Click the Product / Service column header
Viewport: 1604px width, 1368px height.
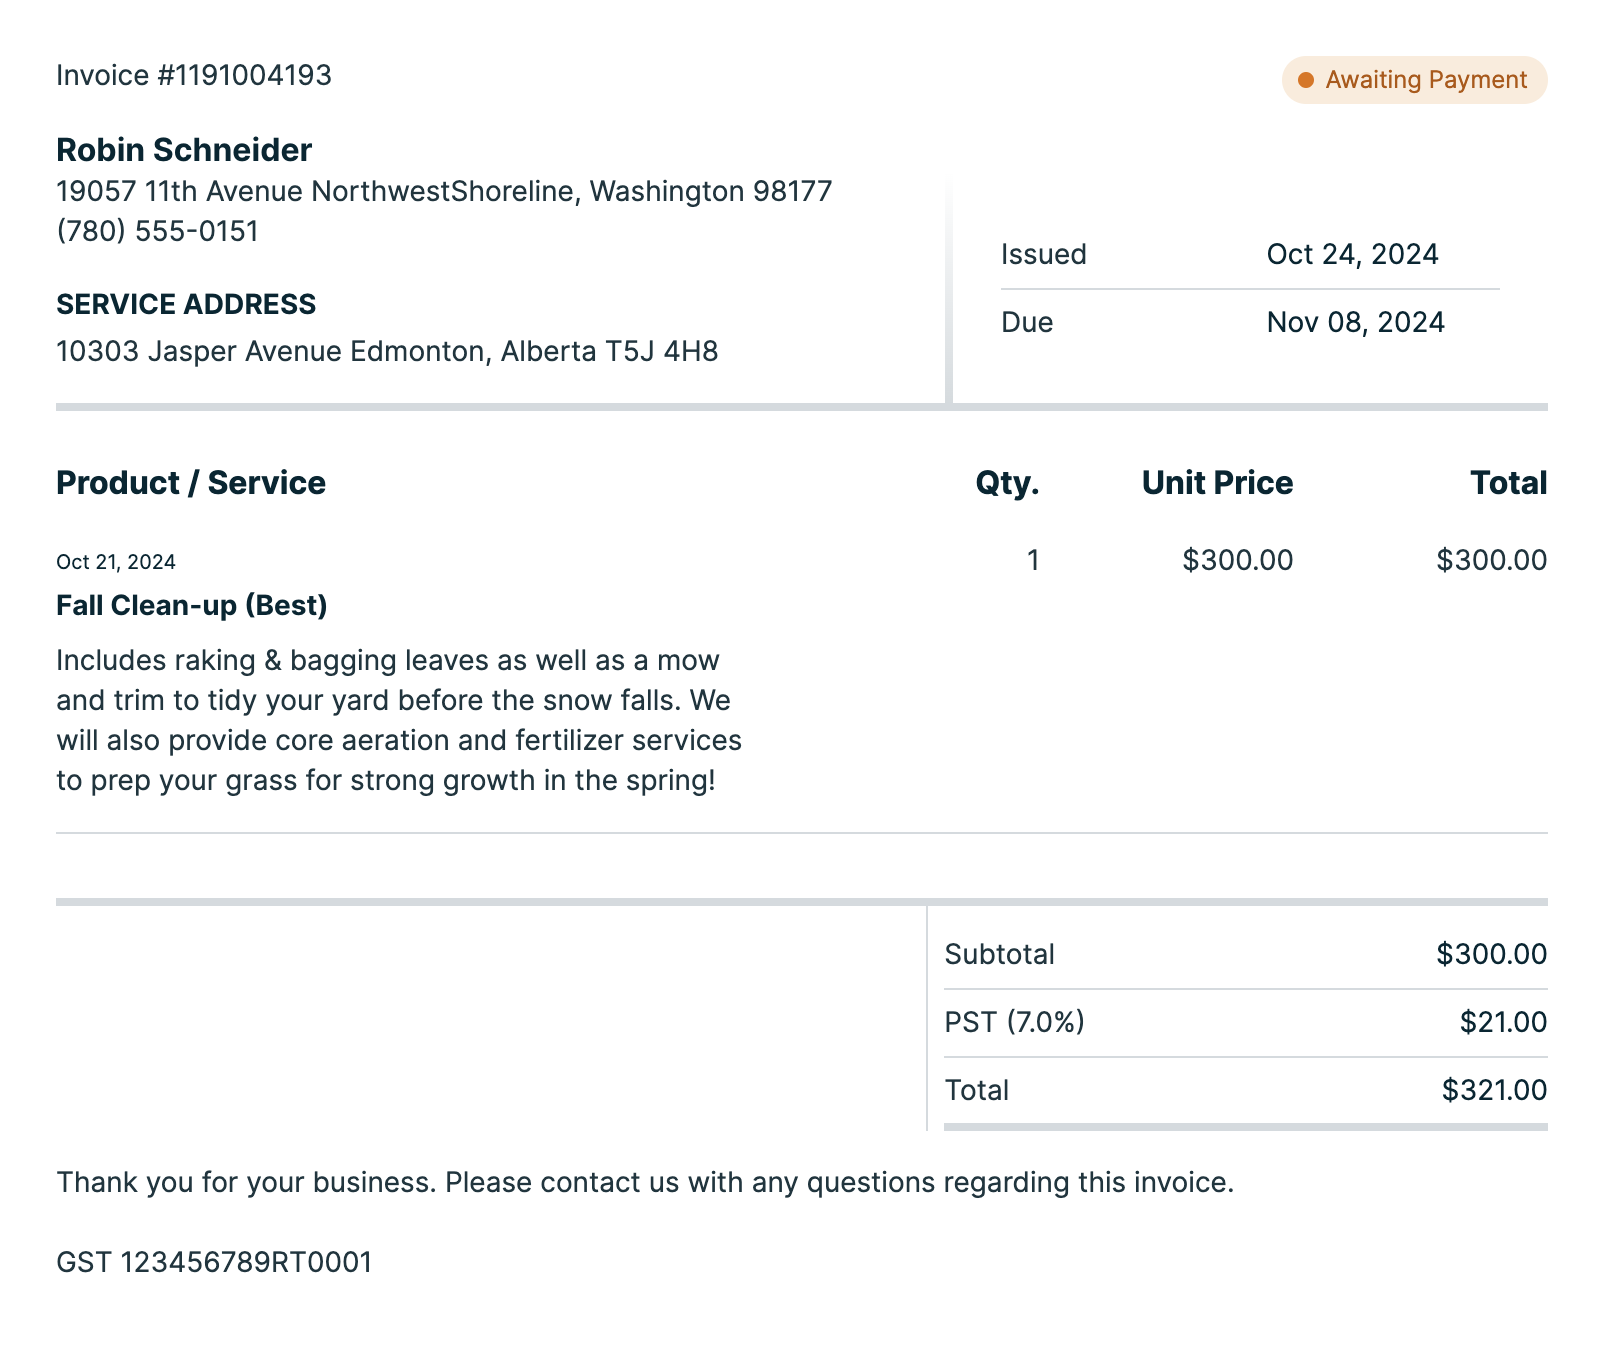click(191, 483)
